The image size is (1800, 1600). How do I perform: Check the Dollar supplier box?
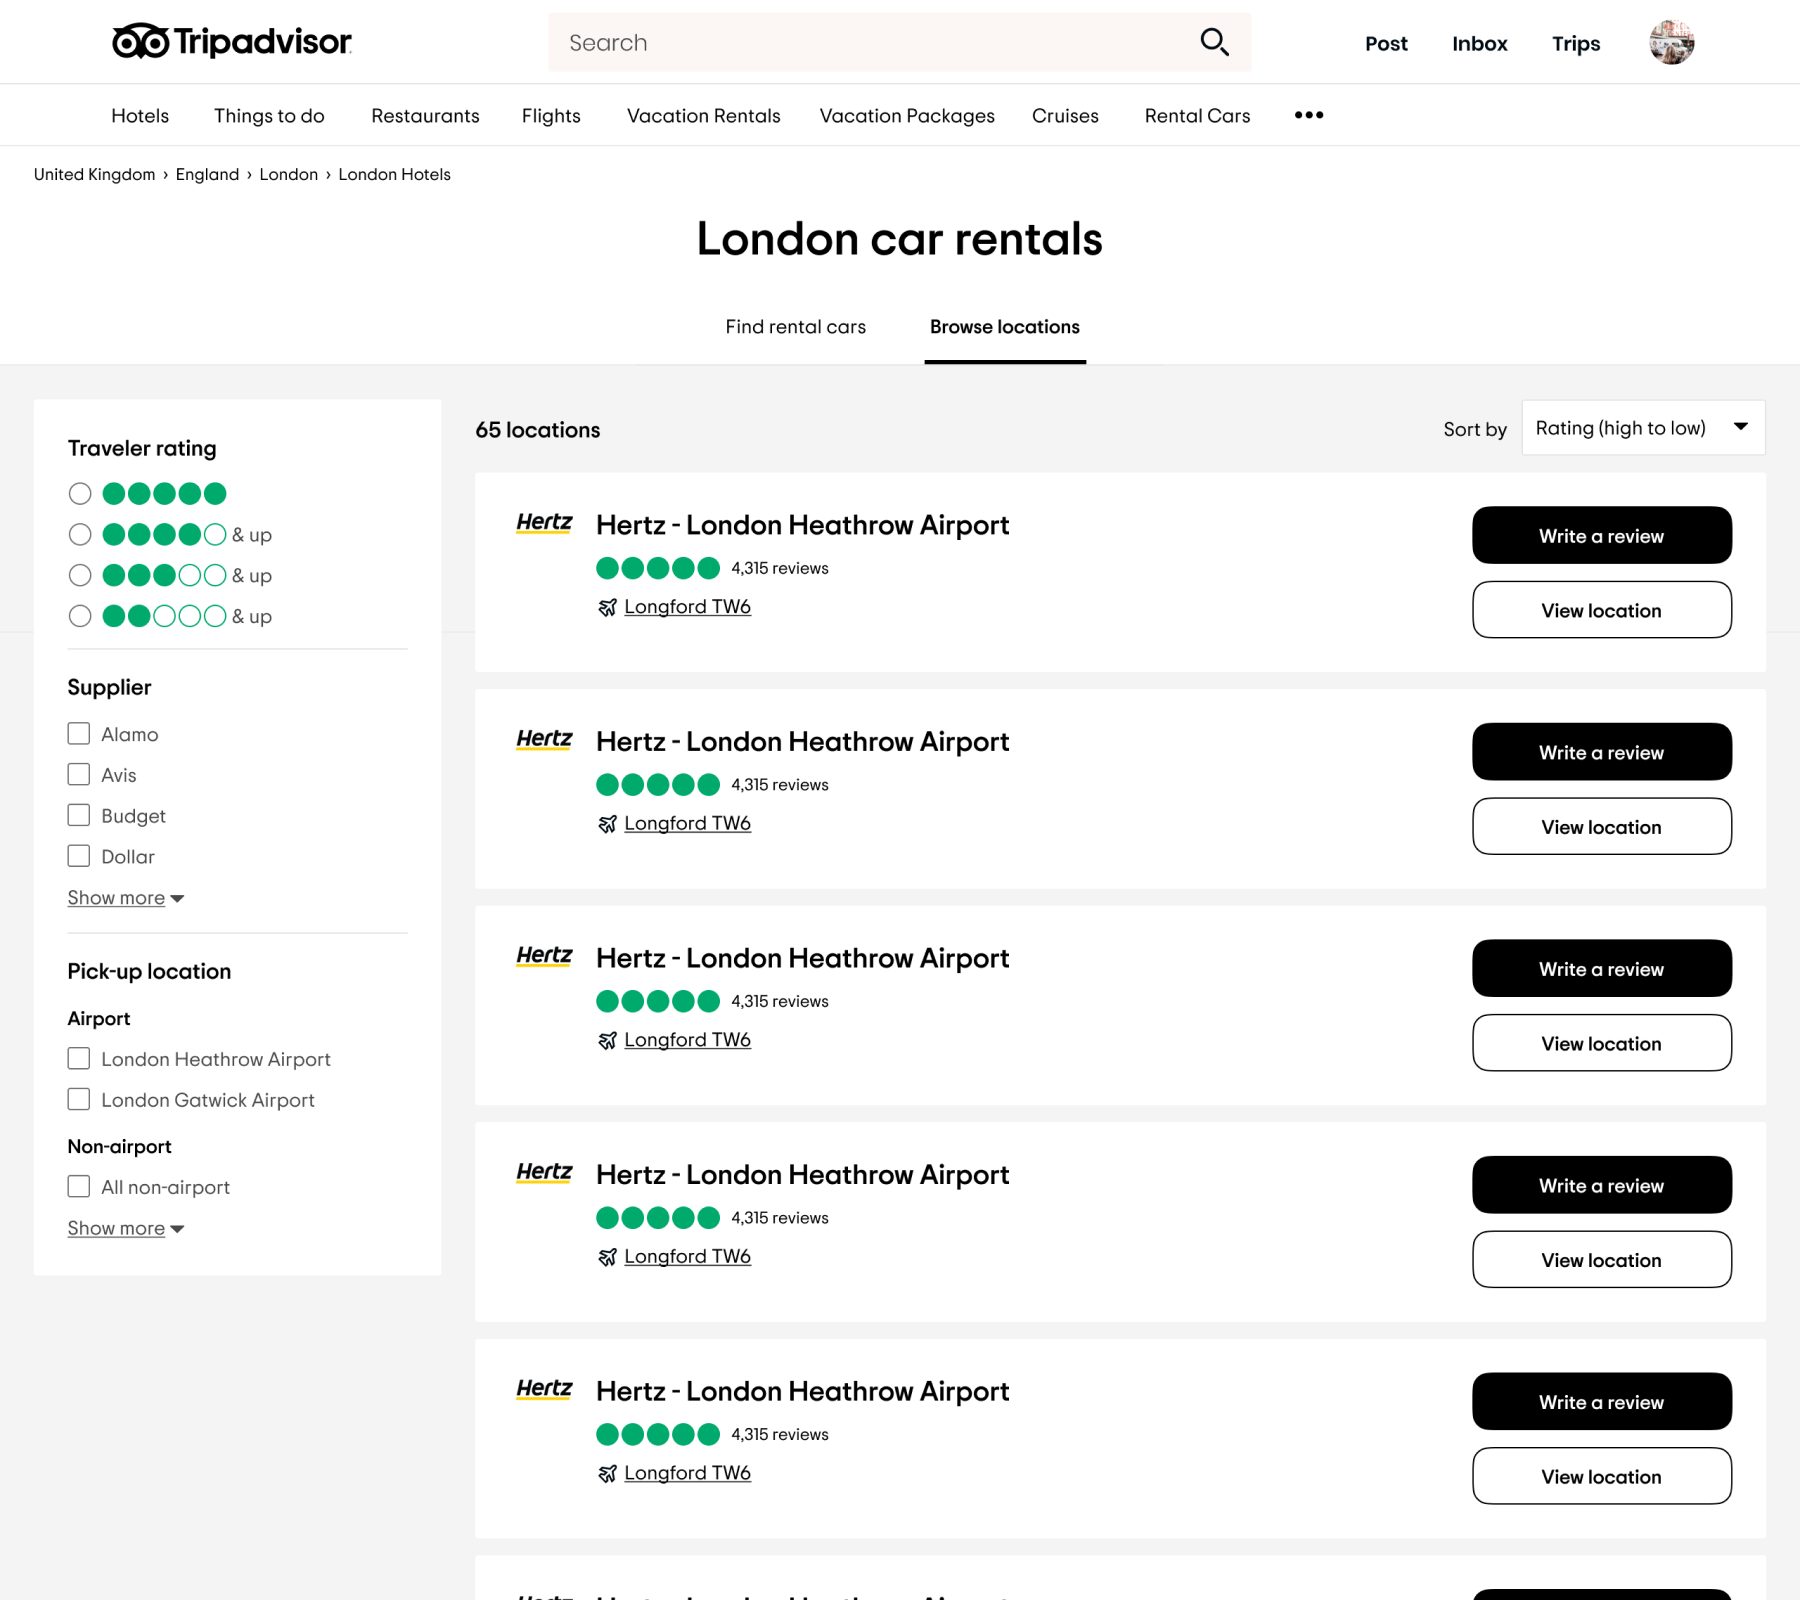[79, 857]
